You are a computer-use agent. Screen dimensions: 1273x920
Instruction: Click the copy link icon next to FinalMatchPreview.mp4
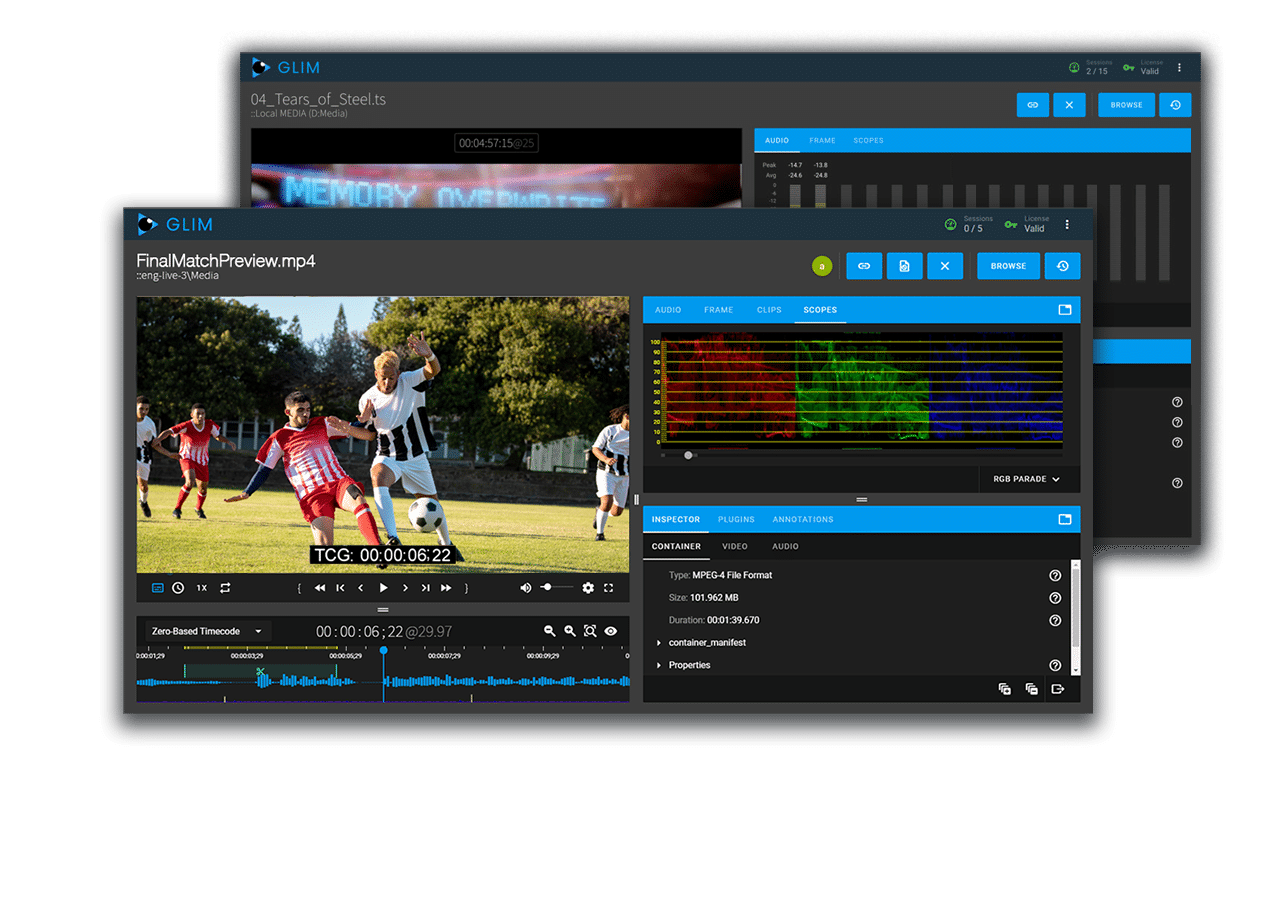864,266
